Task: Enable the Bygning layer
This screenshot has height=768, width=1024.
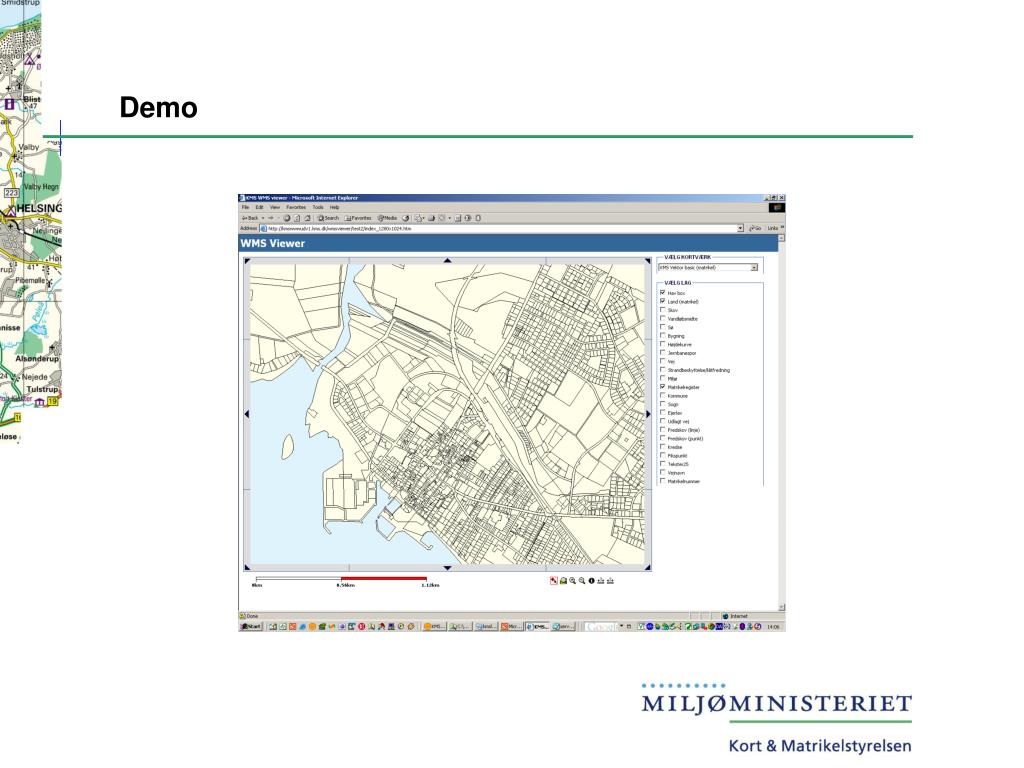Action: tap(663, 336)
